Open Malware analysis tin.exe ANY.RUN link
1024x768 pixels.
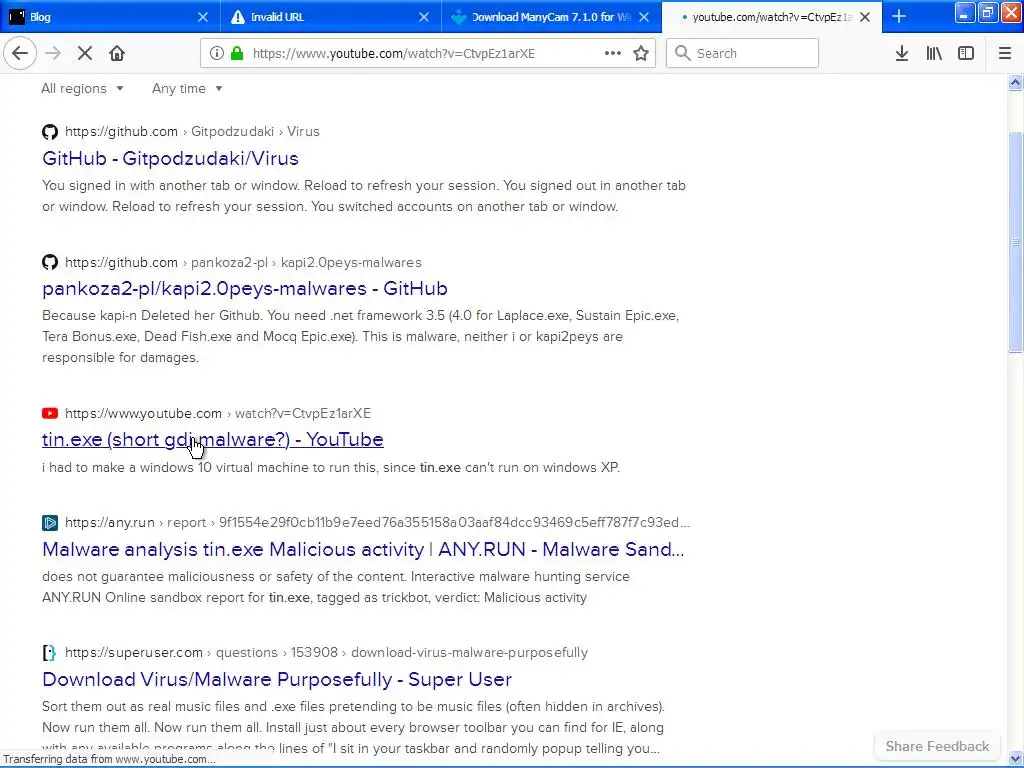pyautogui.click(x=363, y=550)
